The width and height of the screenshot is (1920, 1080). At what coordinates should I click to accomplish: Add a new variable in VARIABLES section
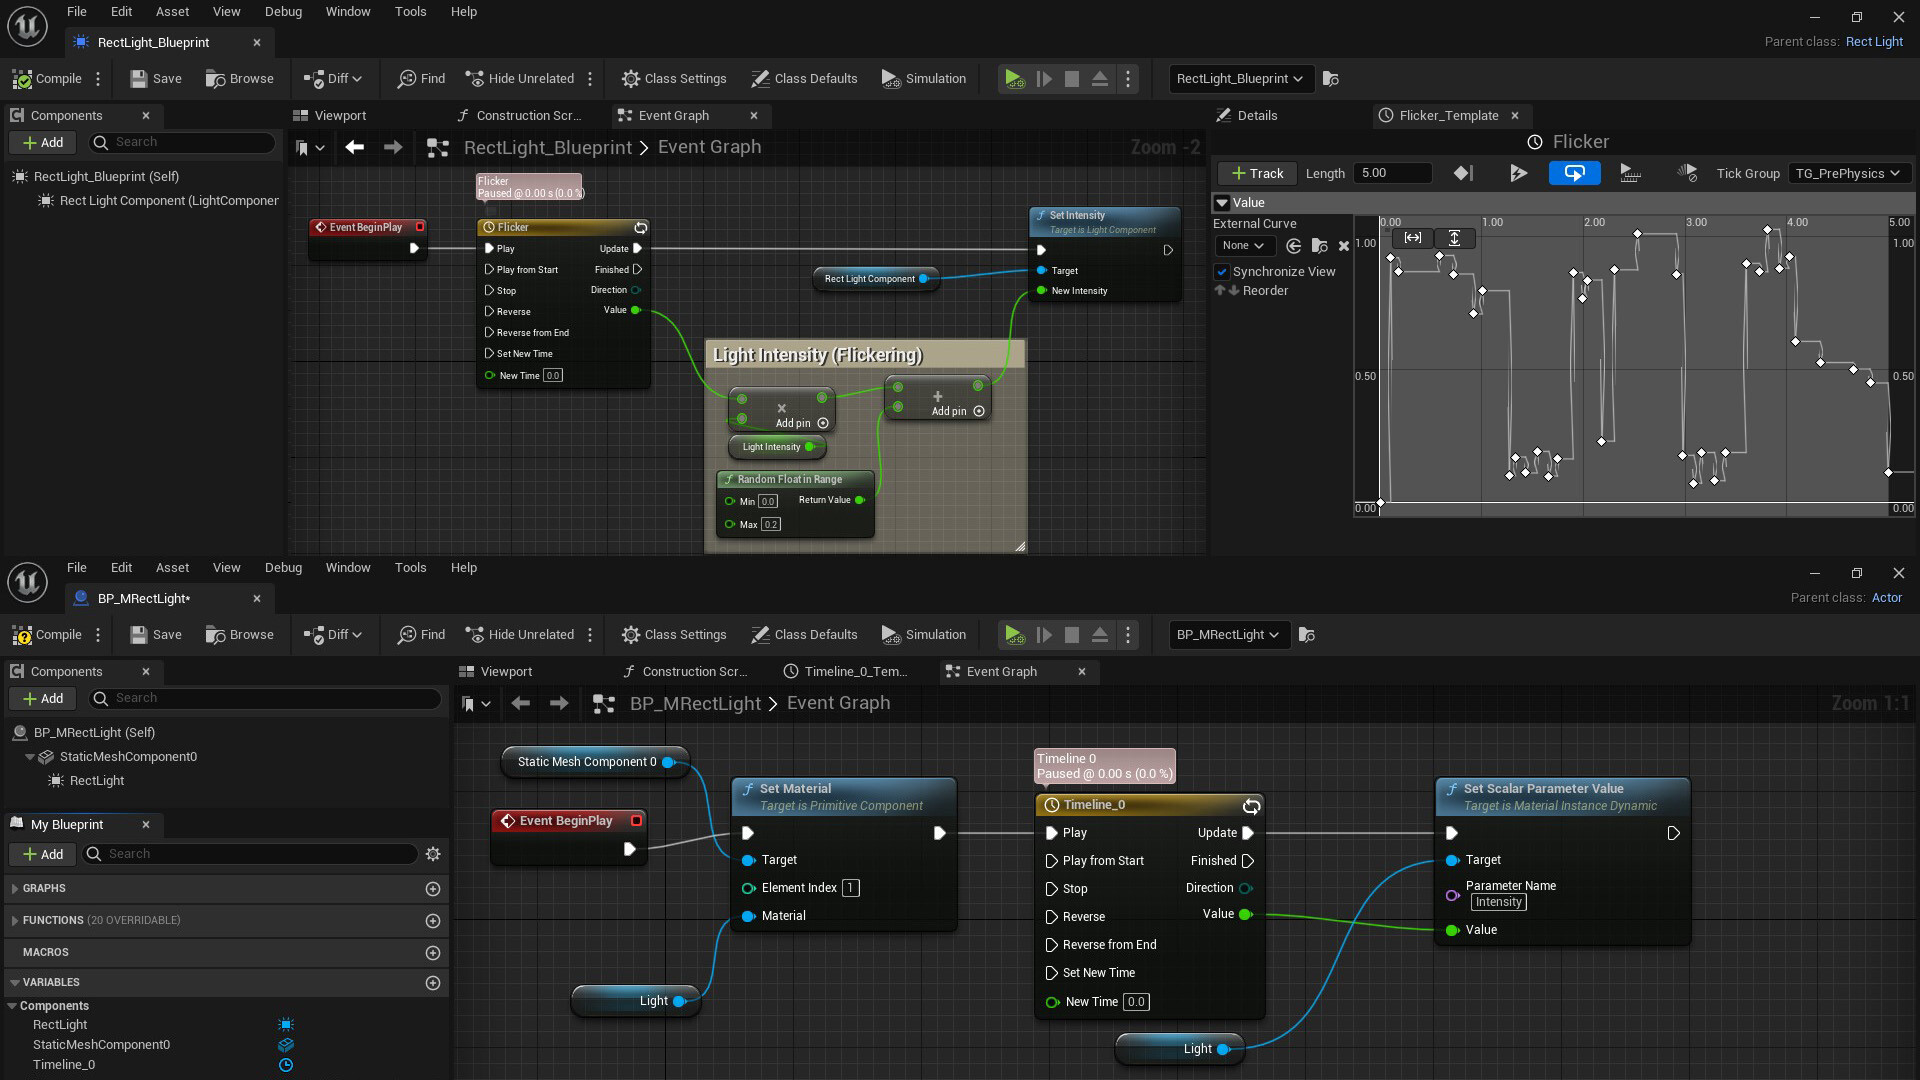(433, 983)
